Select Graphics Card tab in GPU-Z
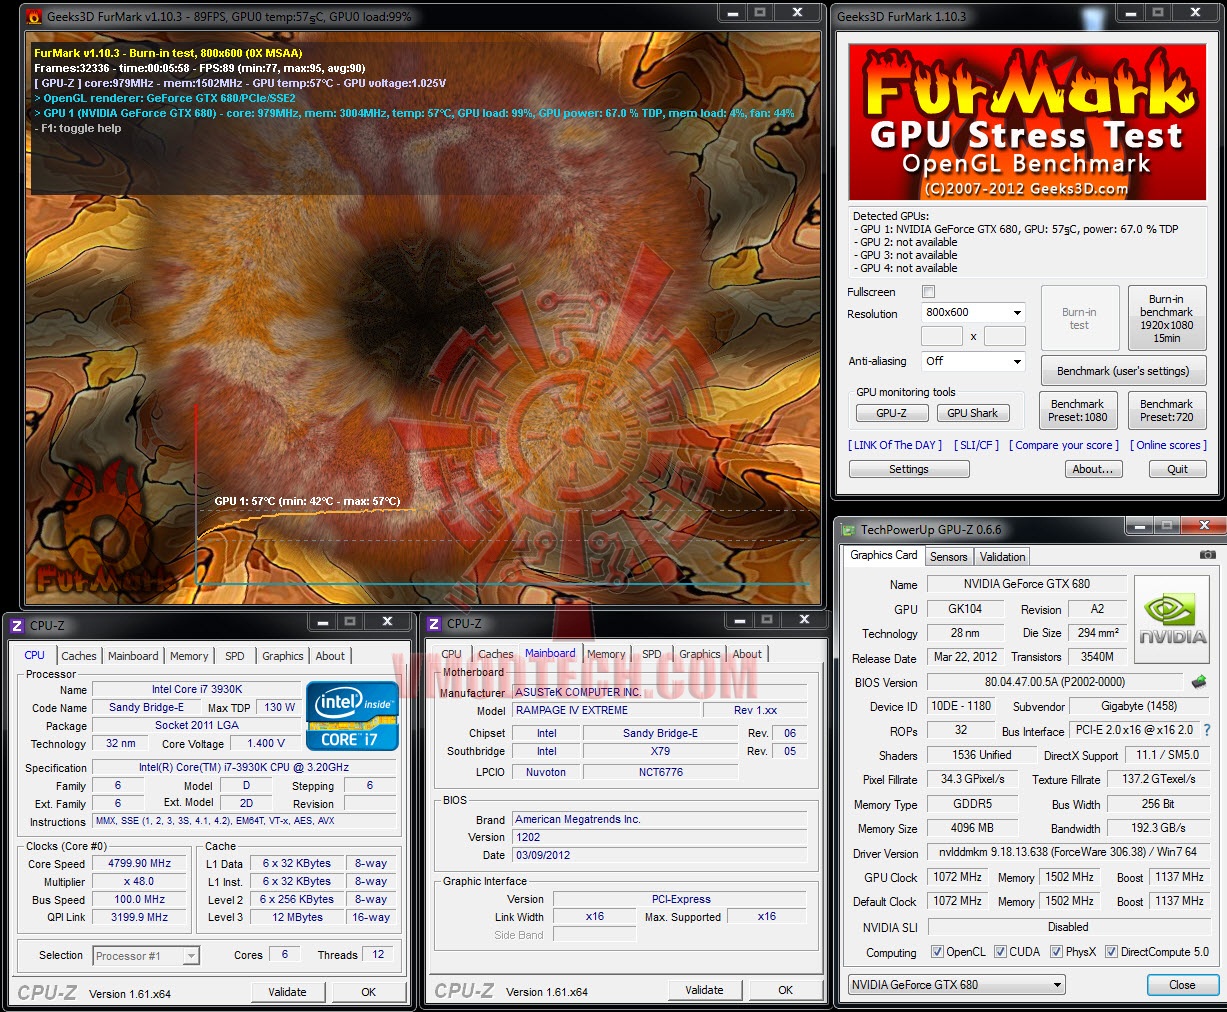The height and width of the screenshot is (1012, 1227). 884,555
